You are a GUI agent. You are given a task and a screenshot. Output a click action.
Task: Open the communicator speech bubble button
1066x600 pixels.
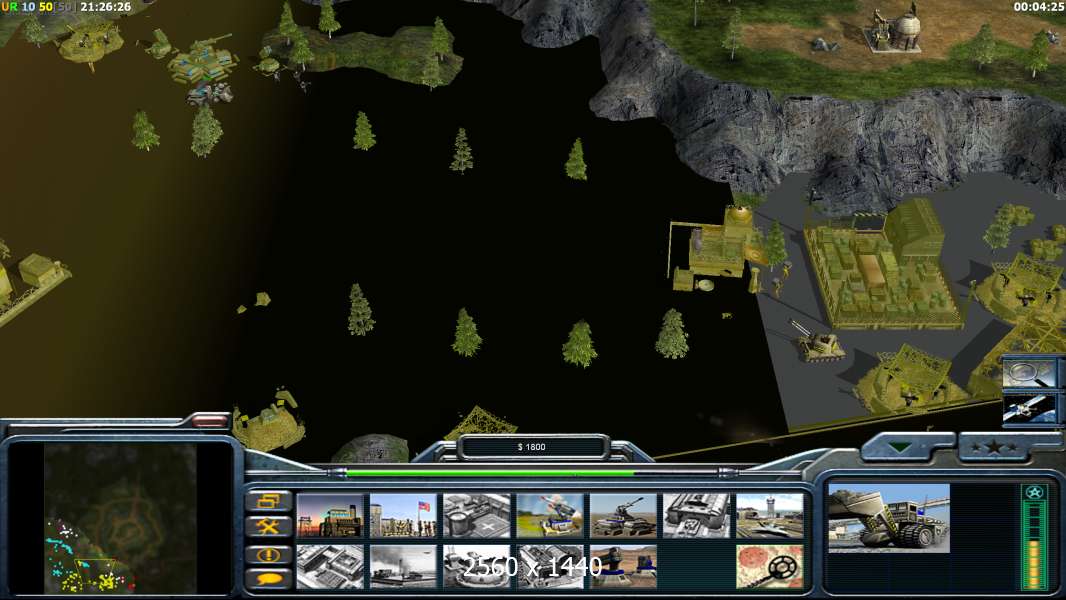(269, 579)
